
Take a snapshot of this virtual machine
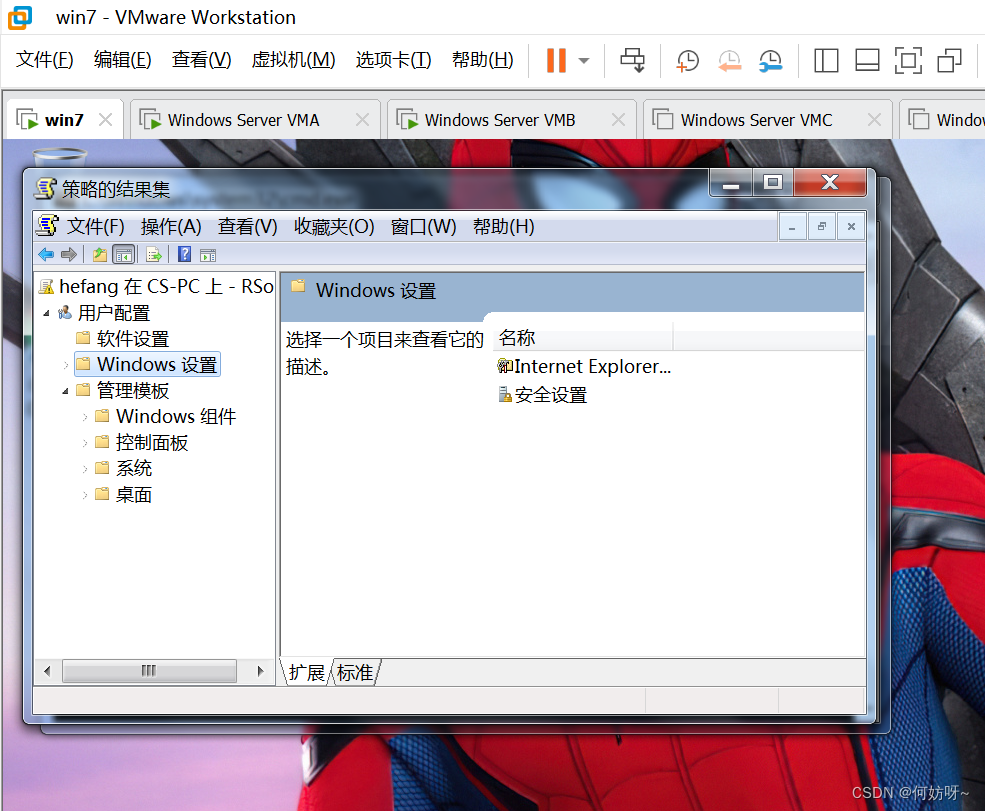click(687, 60)
